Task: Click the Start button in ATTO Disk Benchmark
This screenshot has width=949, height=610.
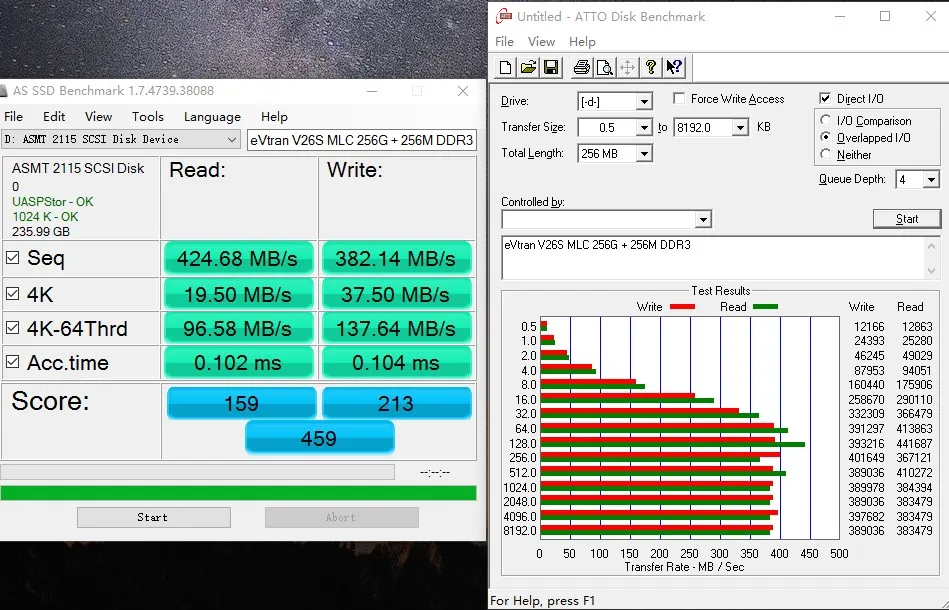Action: (x=907, y=218)
